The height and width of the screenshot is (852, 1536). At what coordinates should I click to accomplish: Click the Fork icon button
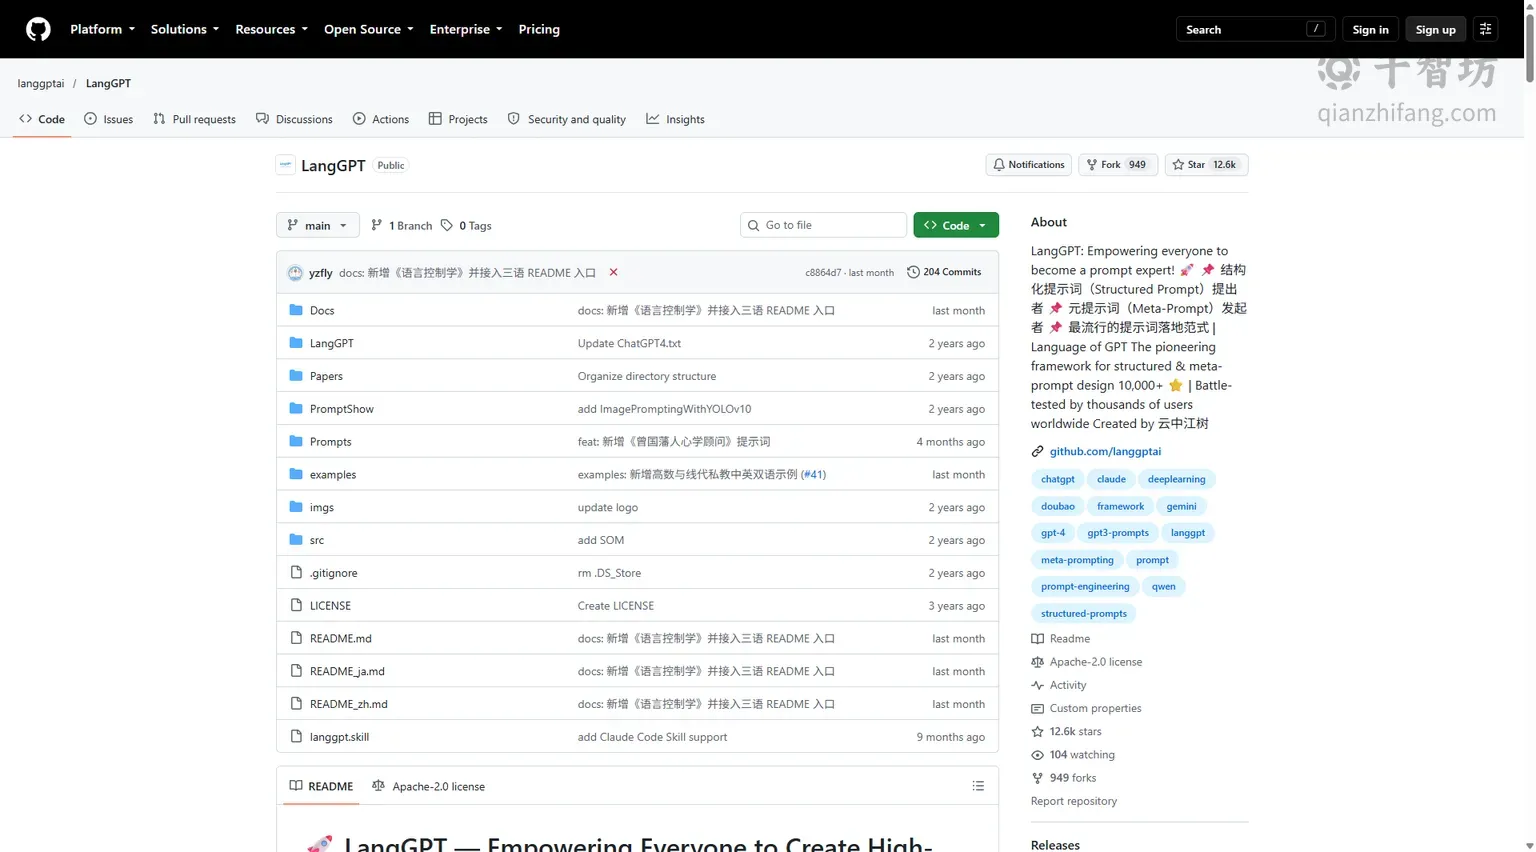point(1118,165)
